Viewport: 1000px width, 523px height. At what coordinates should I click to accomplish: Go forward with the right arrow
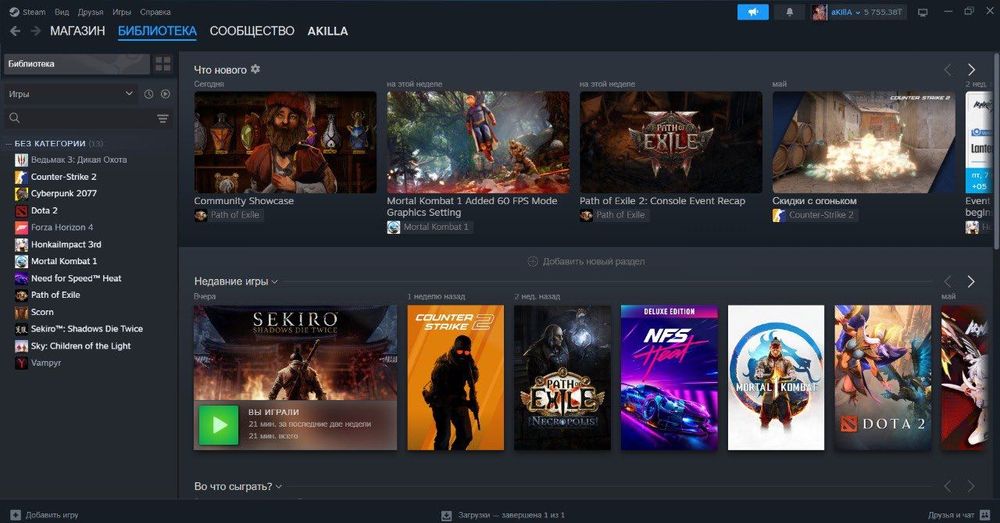point(36,31)
